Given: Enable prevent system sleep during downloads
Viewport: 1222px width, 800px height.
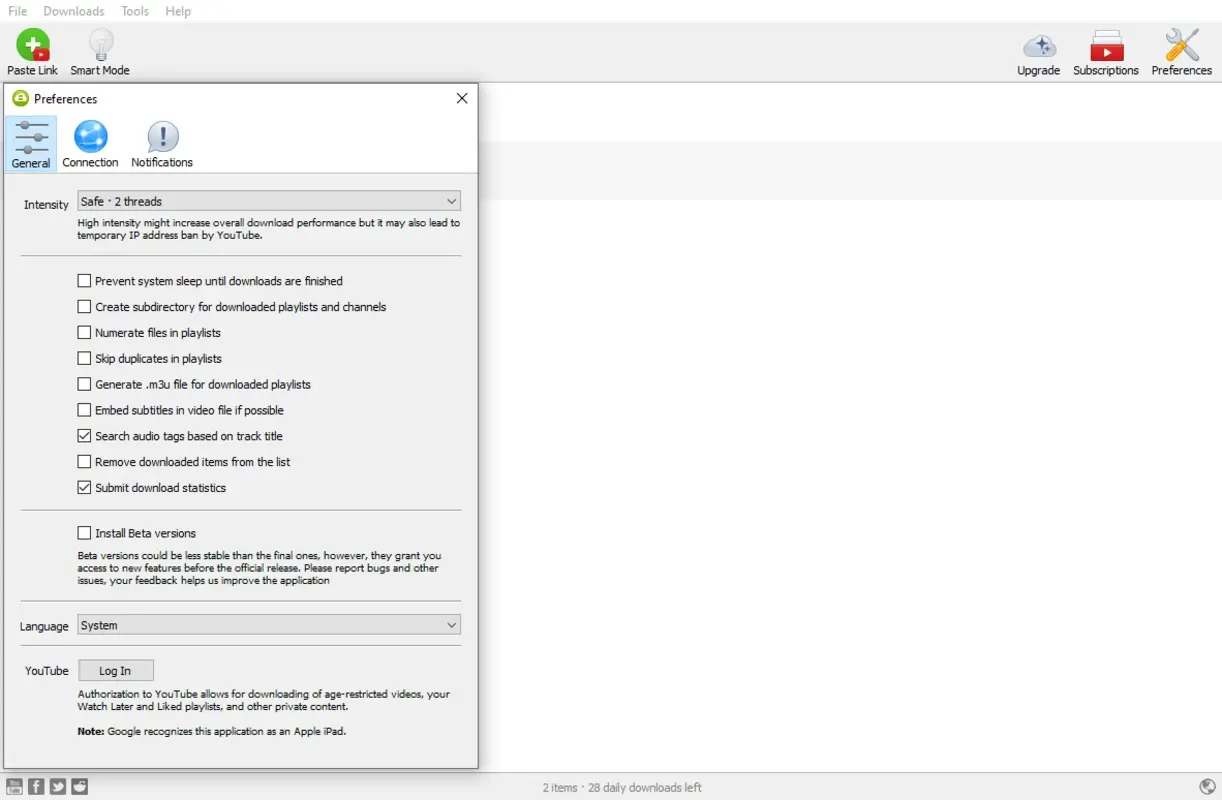Looking at the screenshot, I should point(84,281).
